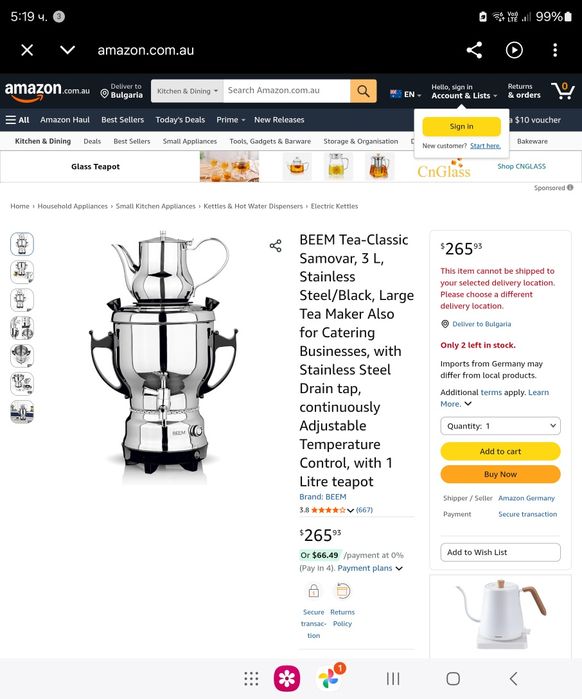The height and width of the screenshot is (699, 582).
Task: Open Today's Deals in nav bar
Action: click(x=180, y=120)
